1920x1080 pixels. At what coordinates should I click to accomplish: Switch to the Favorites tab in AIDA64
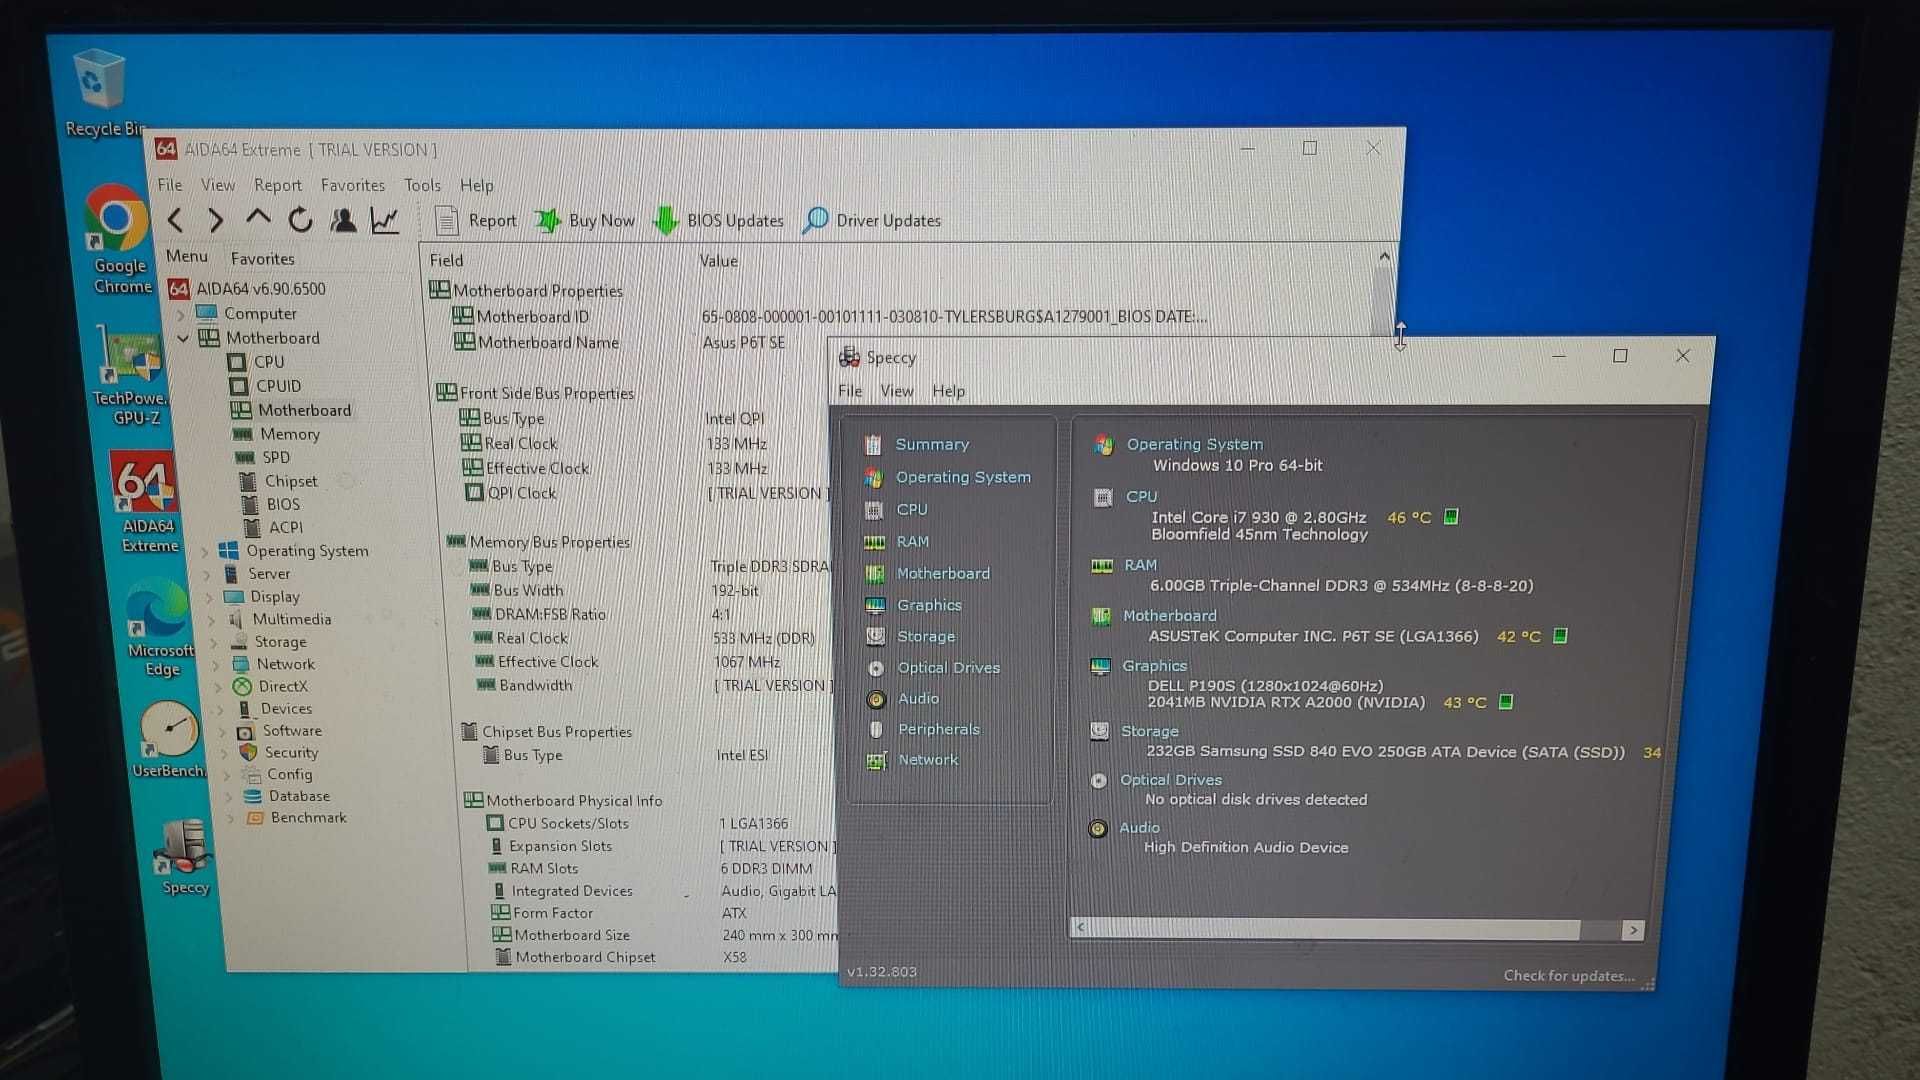point(263,258)
